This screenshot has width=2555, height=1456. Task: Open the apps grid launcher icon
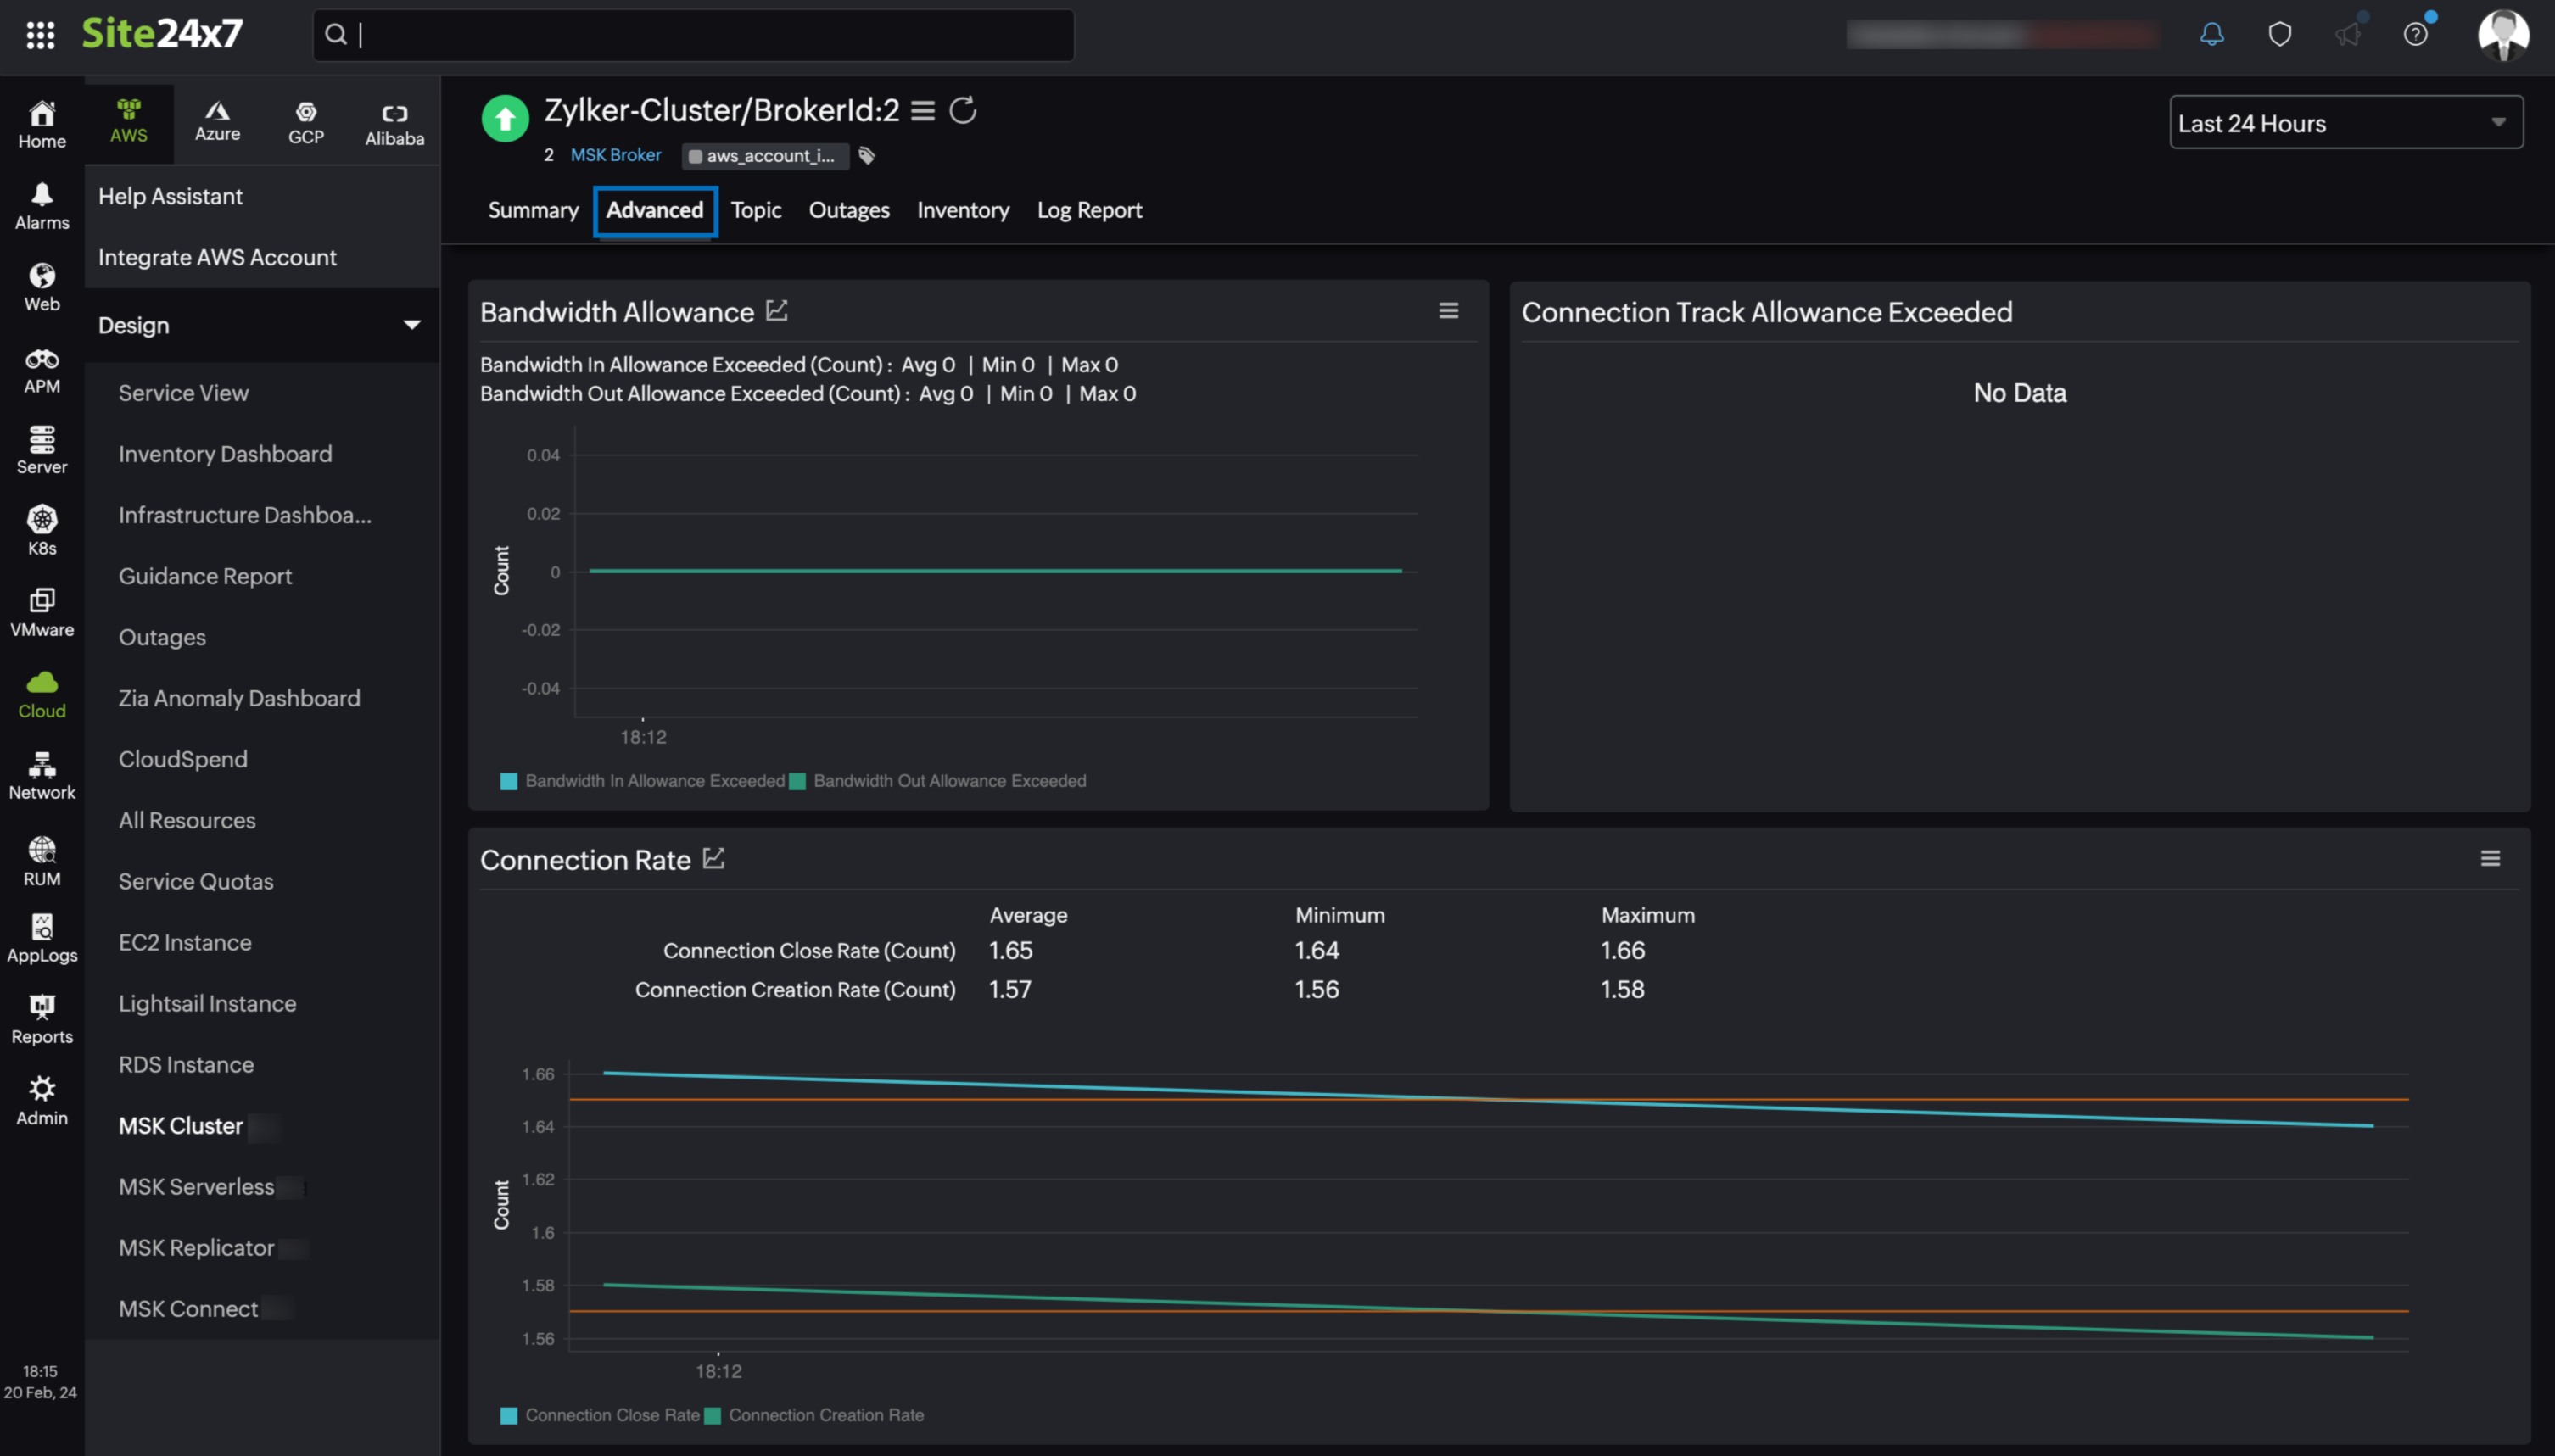pyautogui.click(x=40, y=35)
